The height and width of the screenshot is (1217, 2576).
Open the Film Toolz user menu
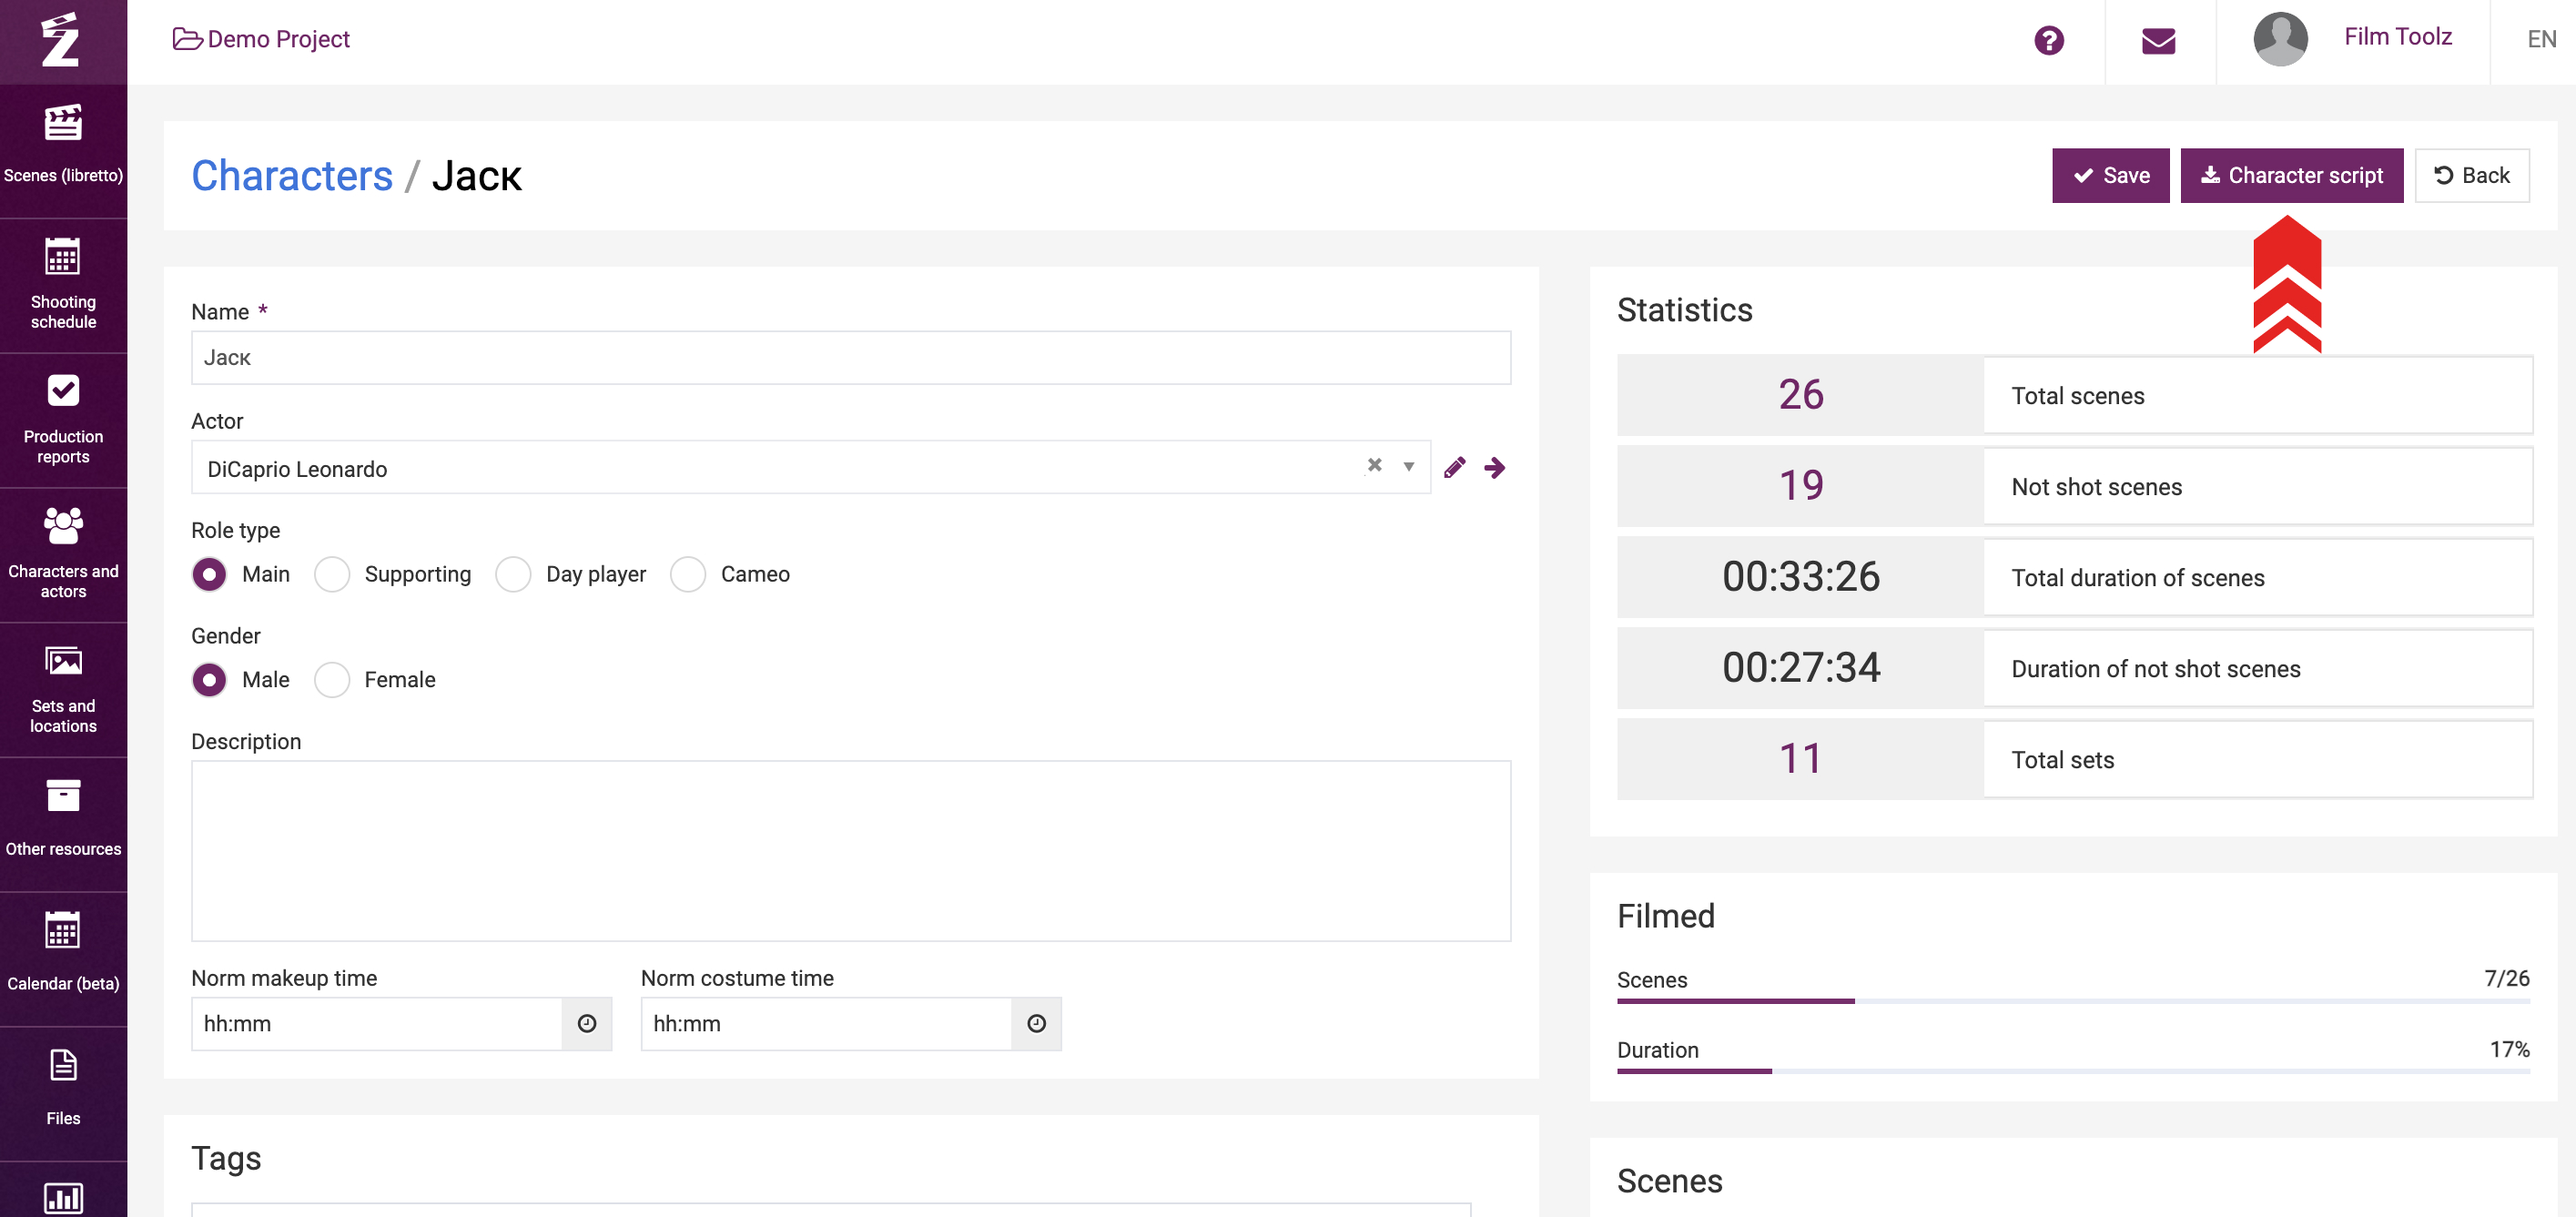pos(2397,37)
